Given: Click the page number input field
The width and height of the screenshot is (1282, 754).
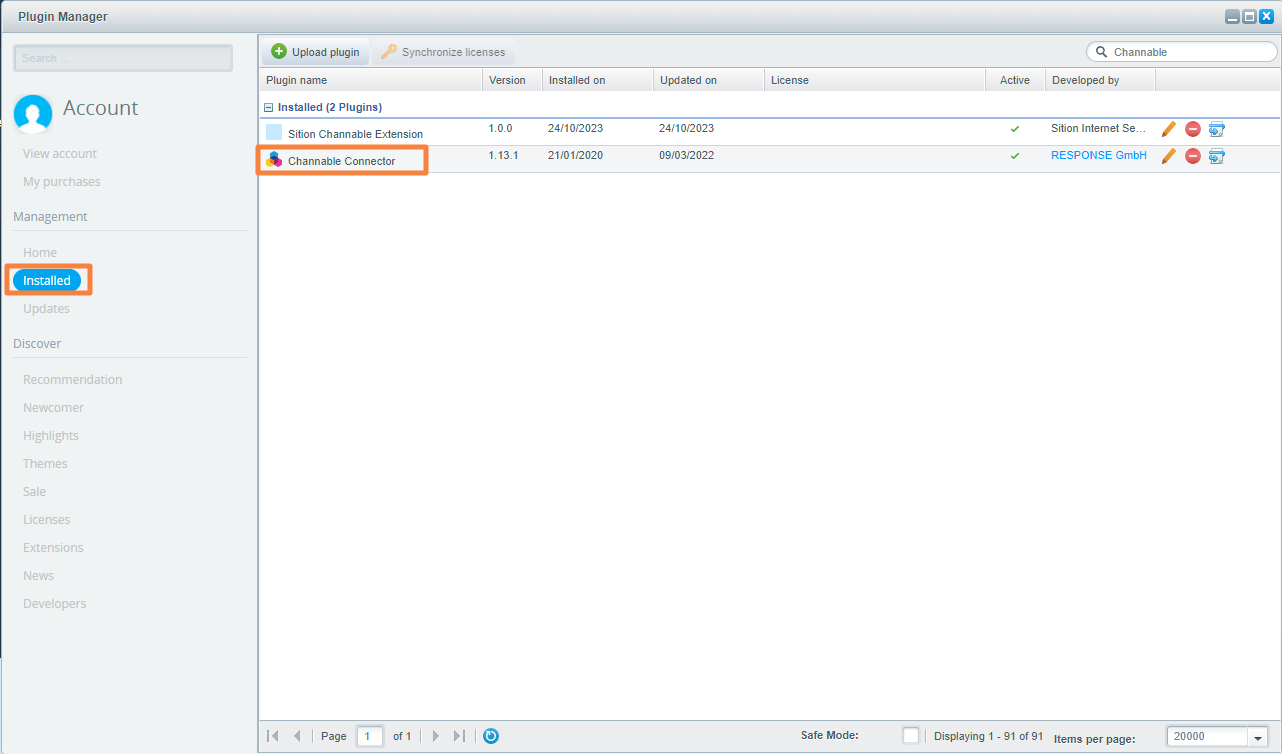Looking at the screenshot, I should pyautogui.click(x=369, y=736).
